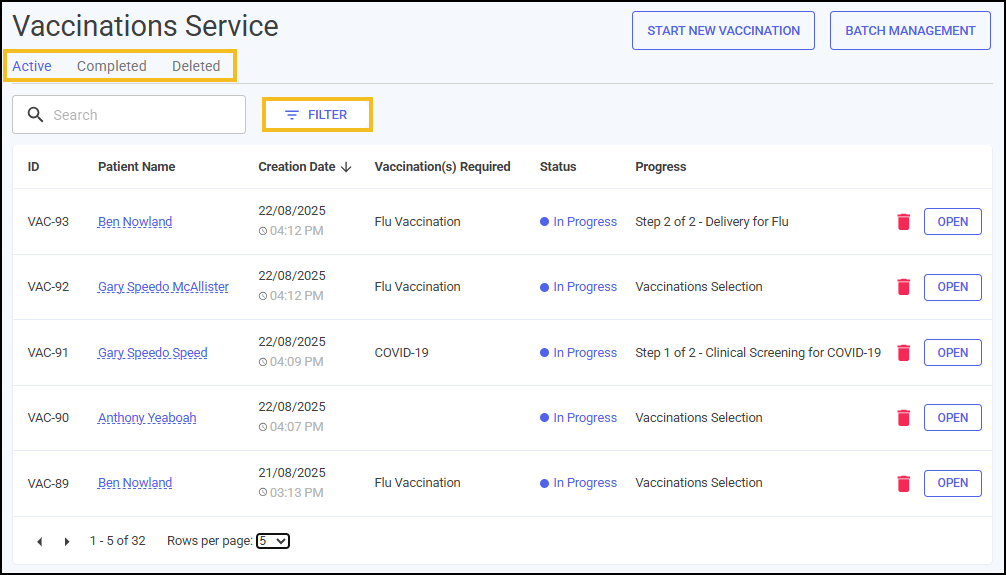
Task: Open patient link Gary Speedo McAllister
Action: click(x=163, y=287)
